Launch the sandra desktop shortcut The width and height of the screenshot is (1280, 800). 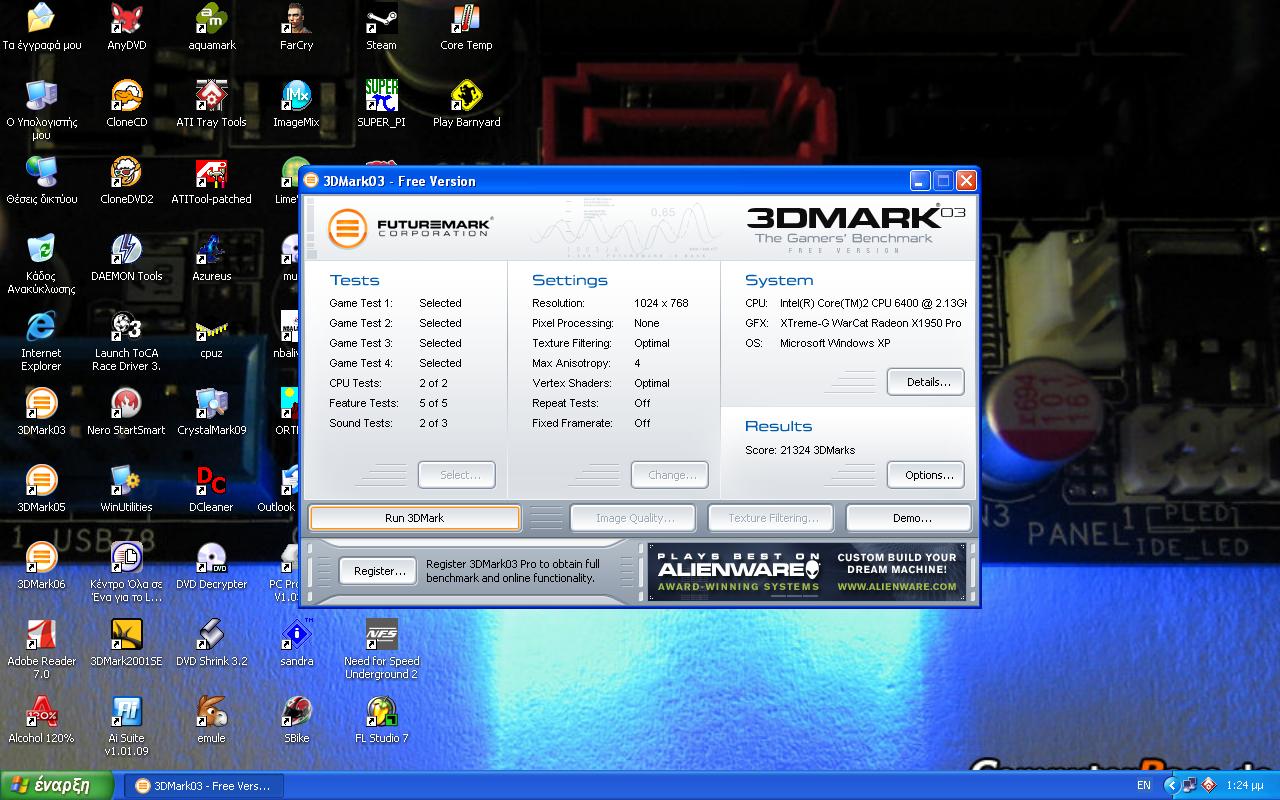coord(296,643)
